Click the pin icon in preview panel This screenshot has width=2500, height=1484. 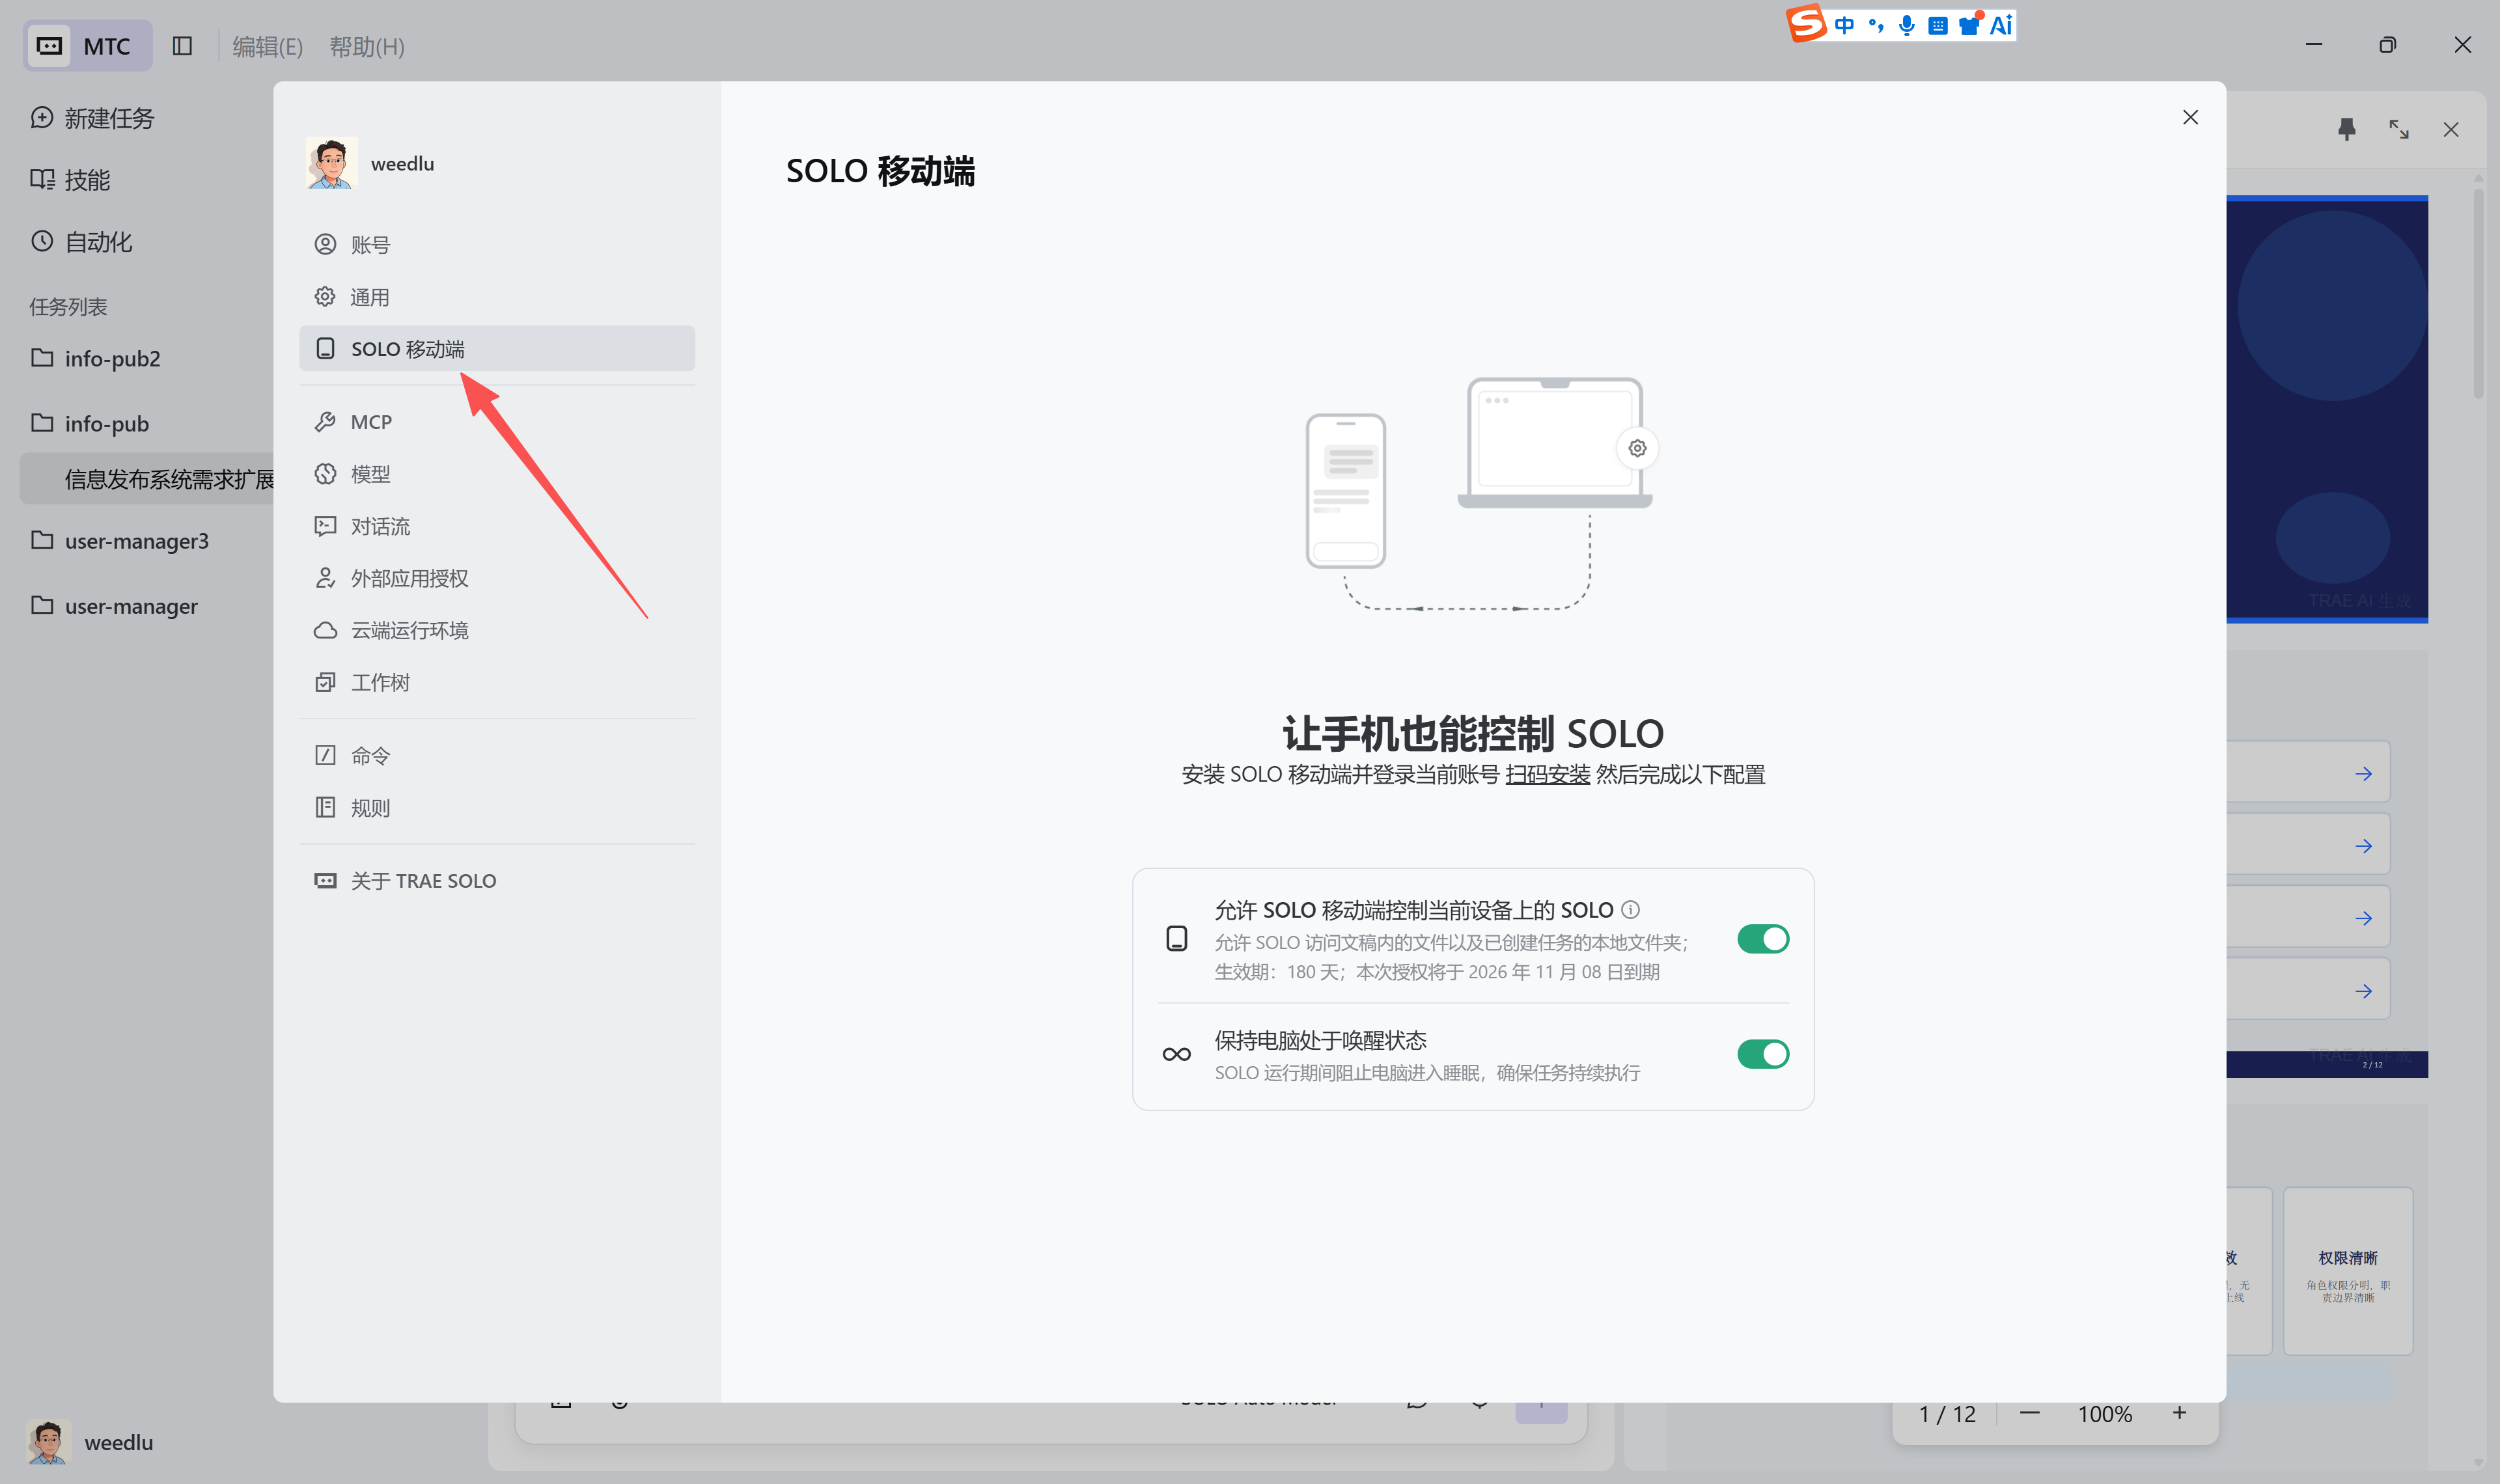click(2347, 129)
